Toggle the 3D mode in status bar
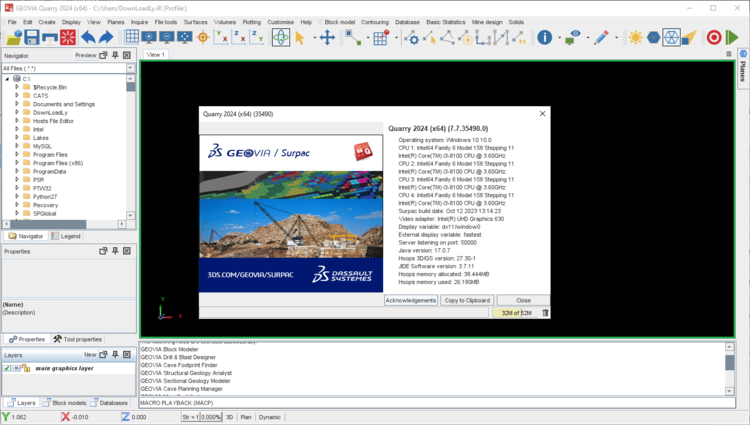 pyautogui.click(x=229, y=416)
